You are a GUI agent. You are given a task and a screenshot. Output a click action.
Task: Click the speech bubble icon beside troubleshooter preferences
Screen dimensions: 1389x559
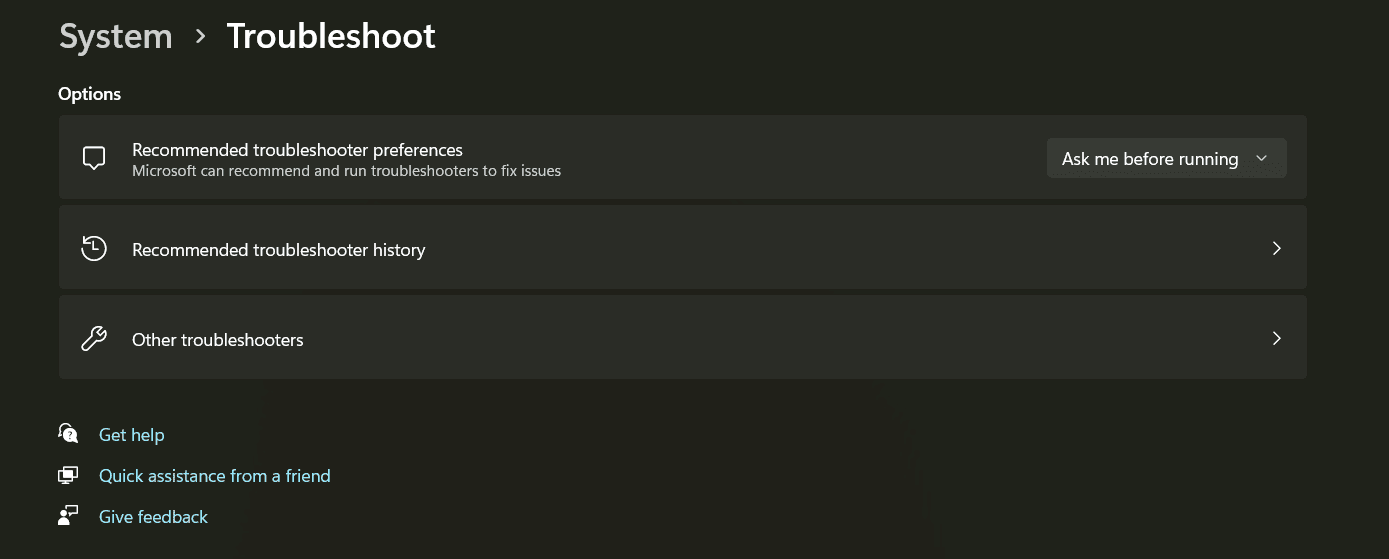(x=94, y=159)
